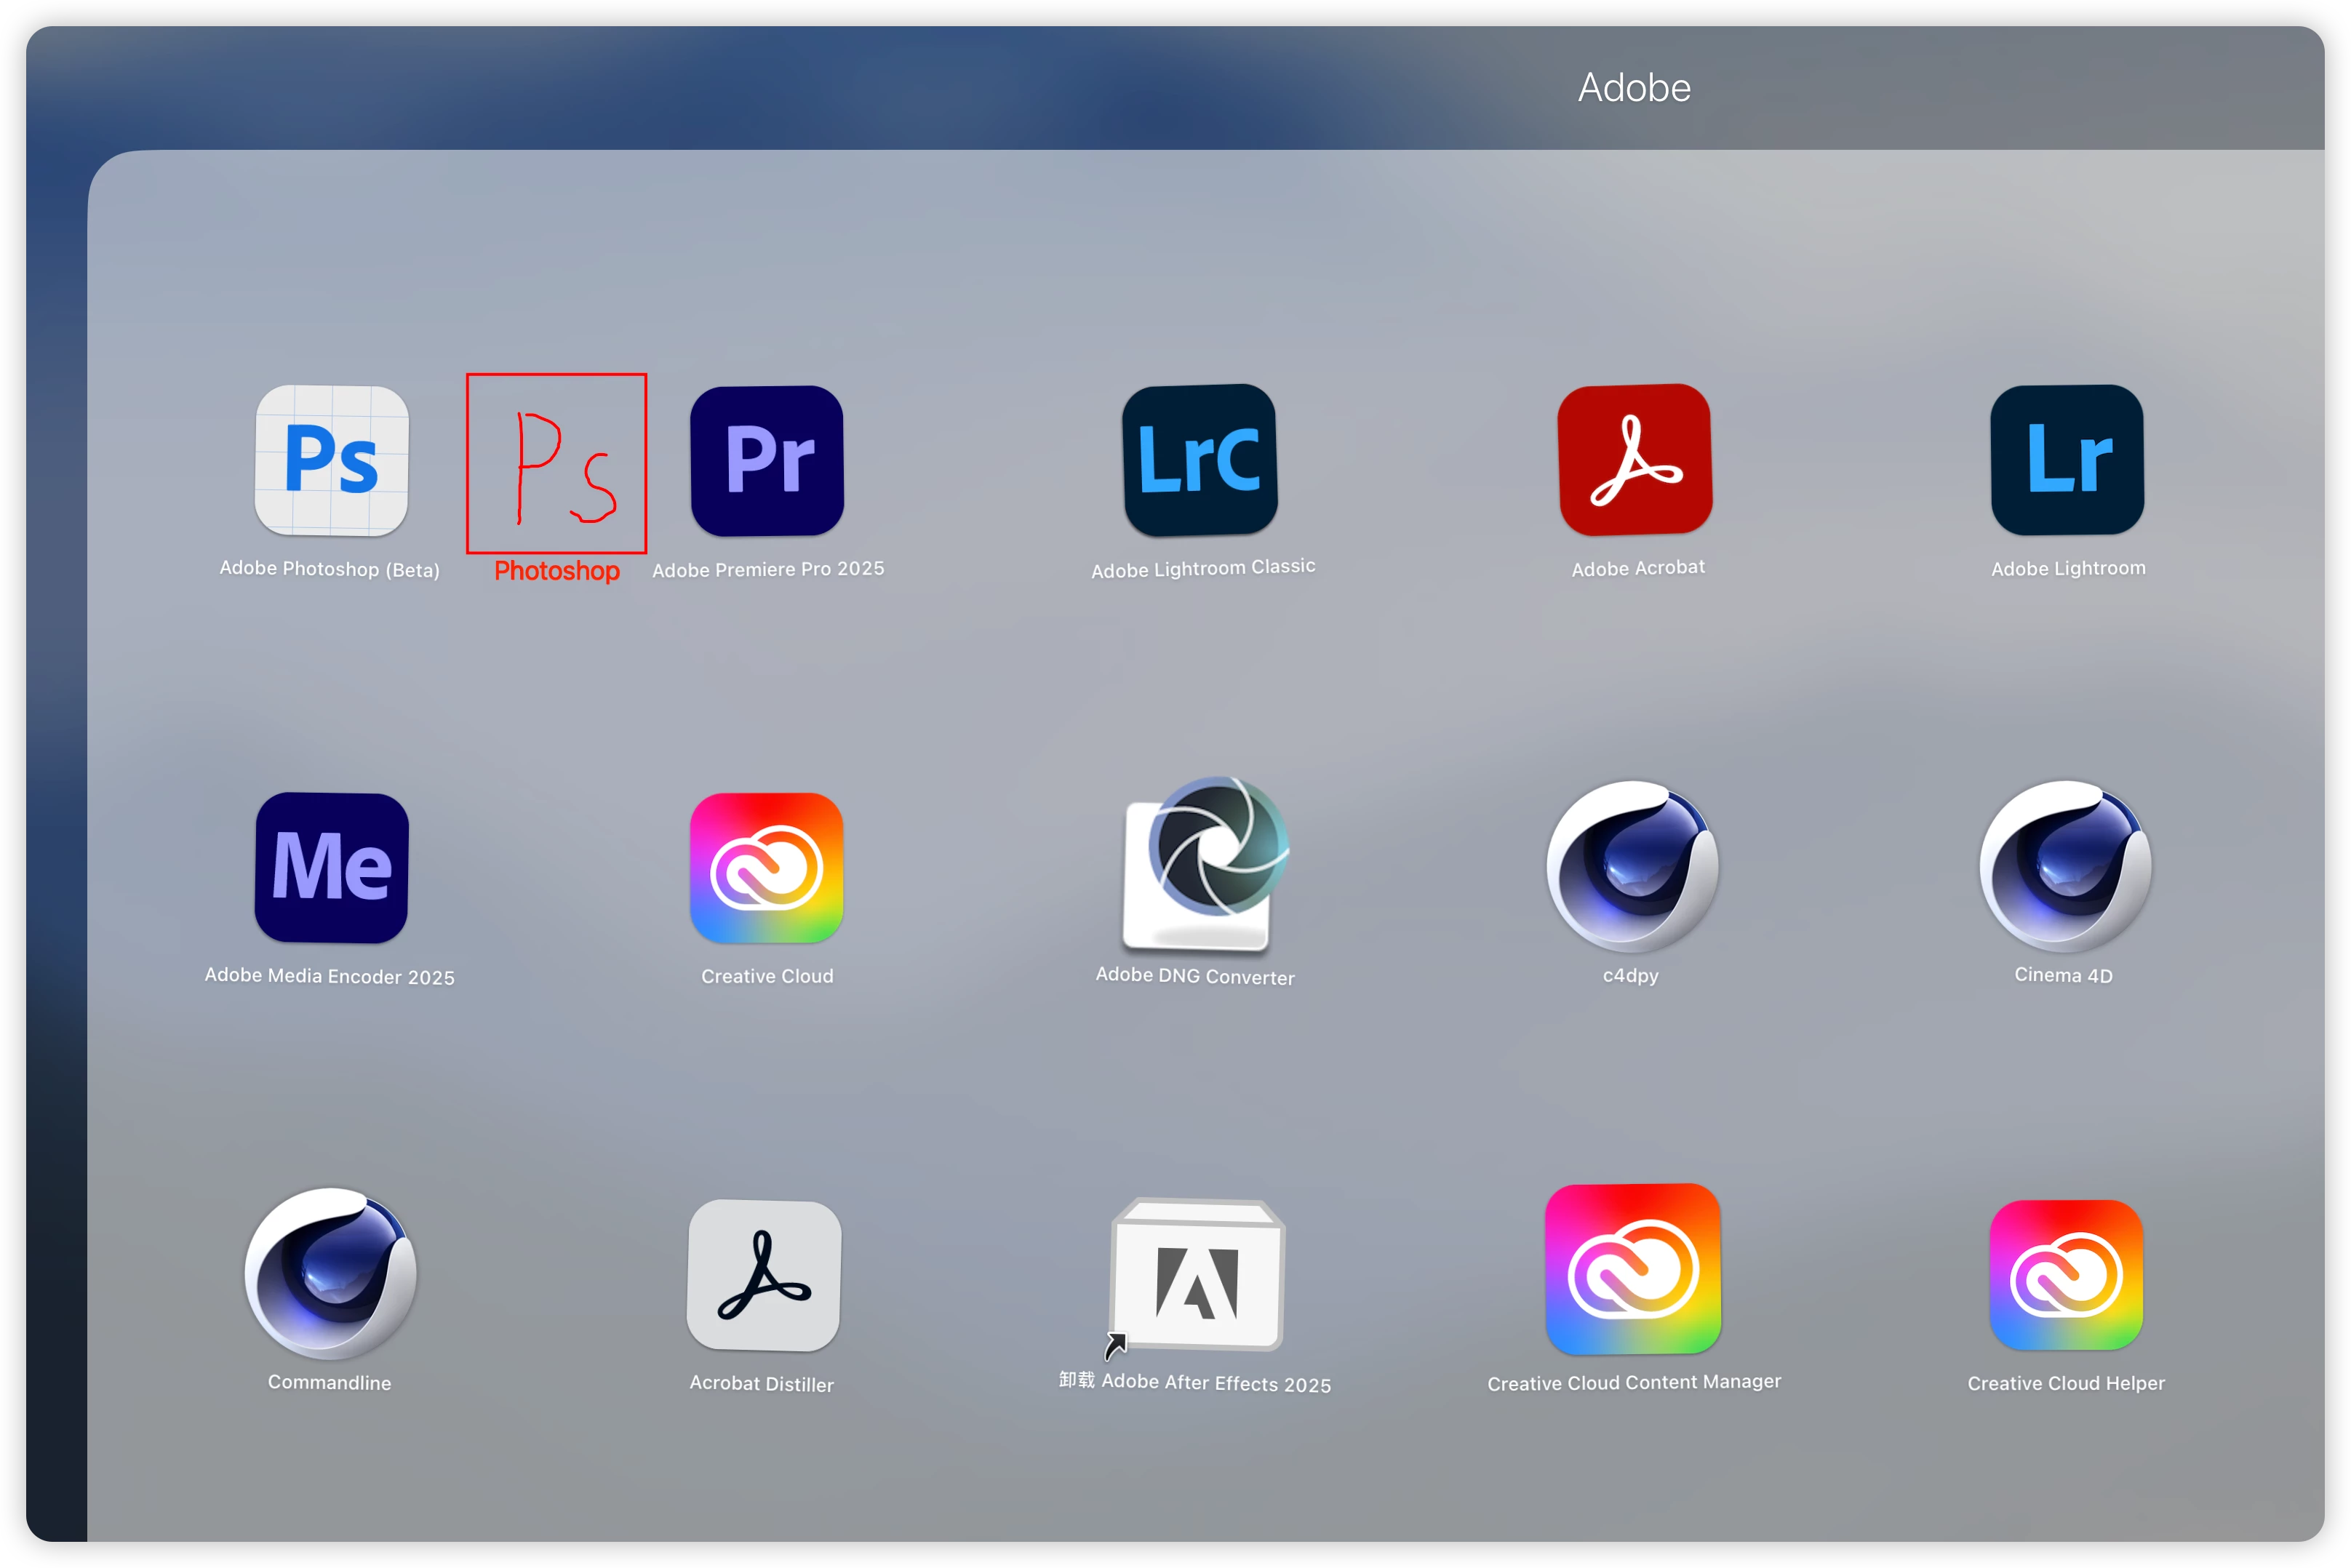Open the c4dpy application icon
The image size is (2351, 1568).
pos(1632,865)
